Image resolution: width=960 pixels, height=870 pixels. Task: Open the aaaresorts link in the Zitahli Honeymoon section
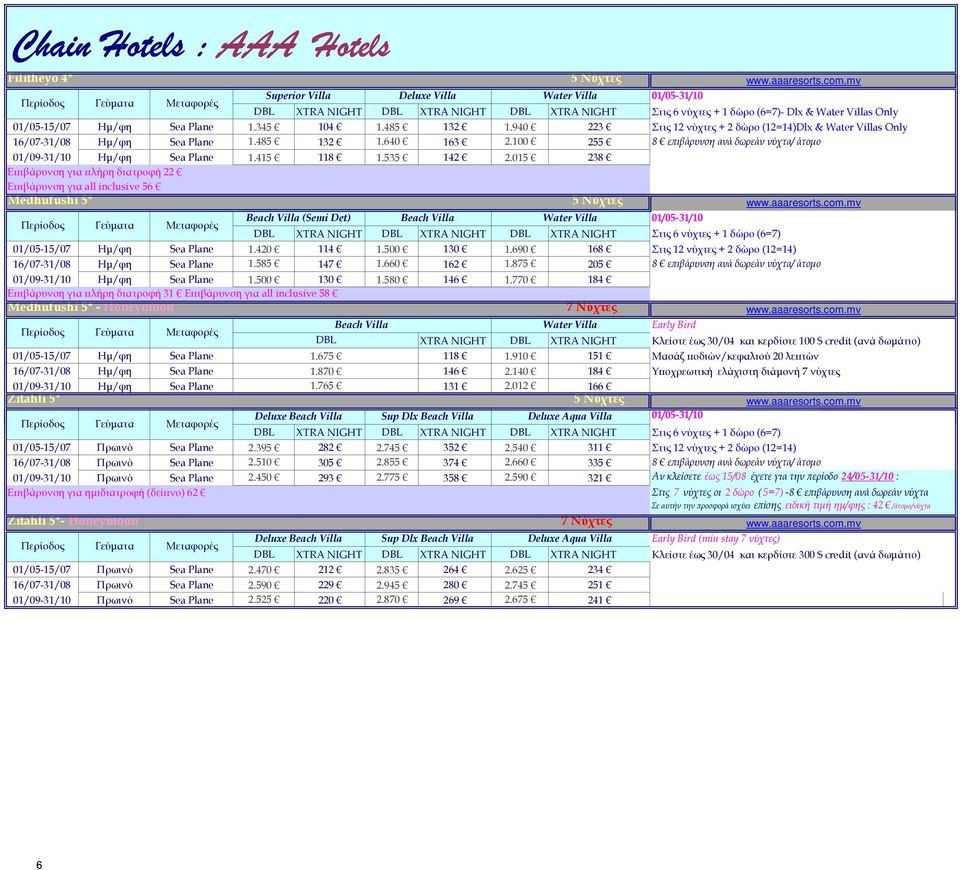pyautogui.click(x=803, y=523)
